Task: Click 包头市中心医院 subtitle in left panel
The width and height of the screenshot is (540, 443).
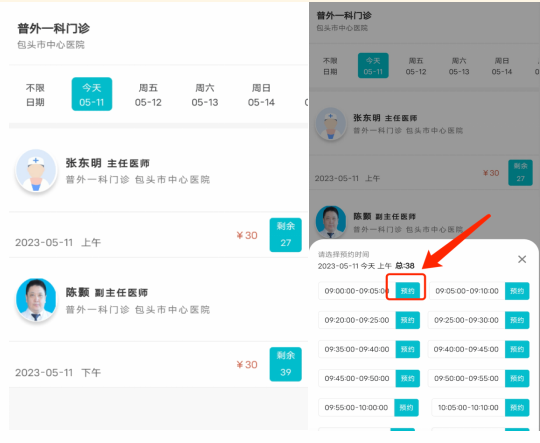Action: point(51,45)
